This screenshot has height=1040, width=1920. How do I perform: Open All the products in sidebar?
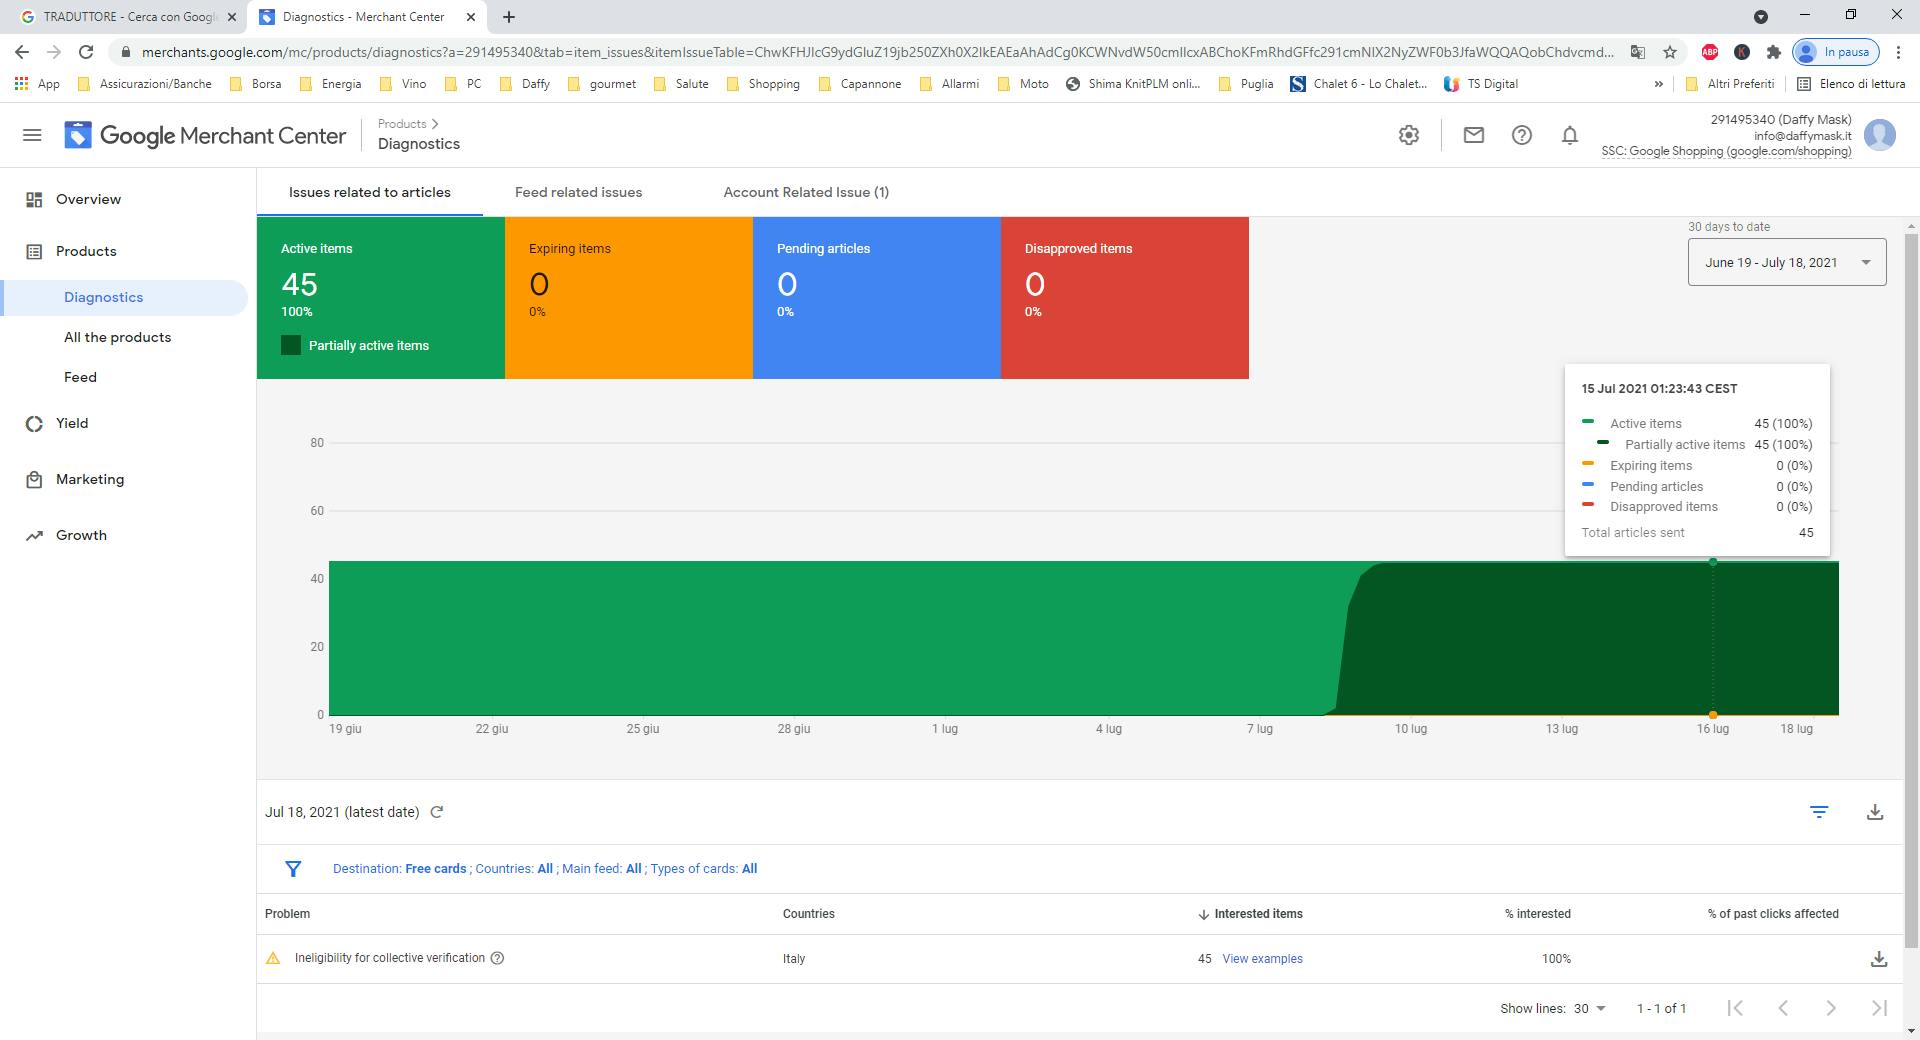(x=117, y=337)
